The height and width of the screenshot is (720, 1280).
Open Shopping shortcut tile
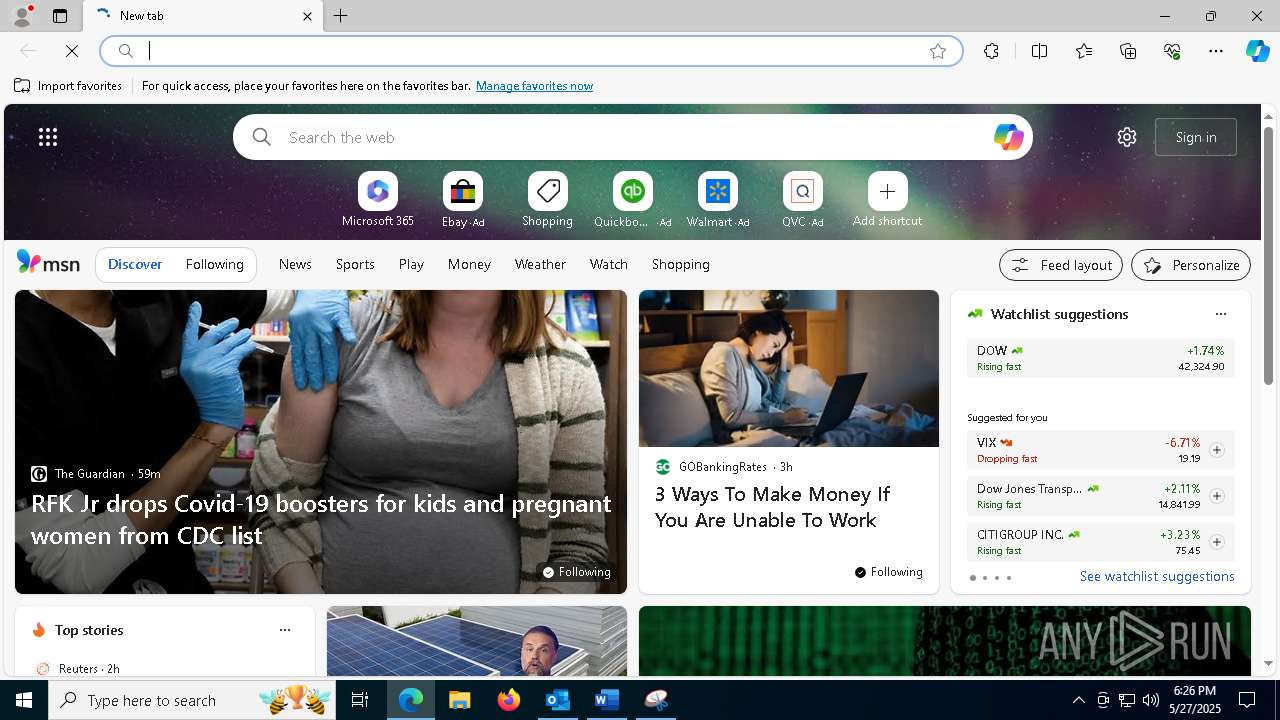click(x=547, y=200)
